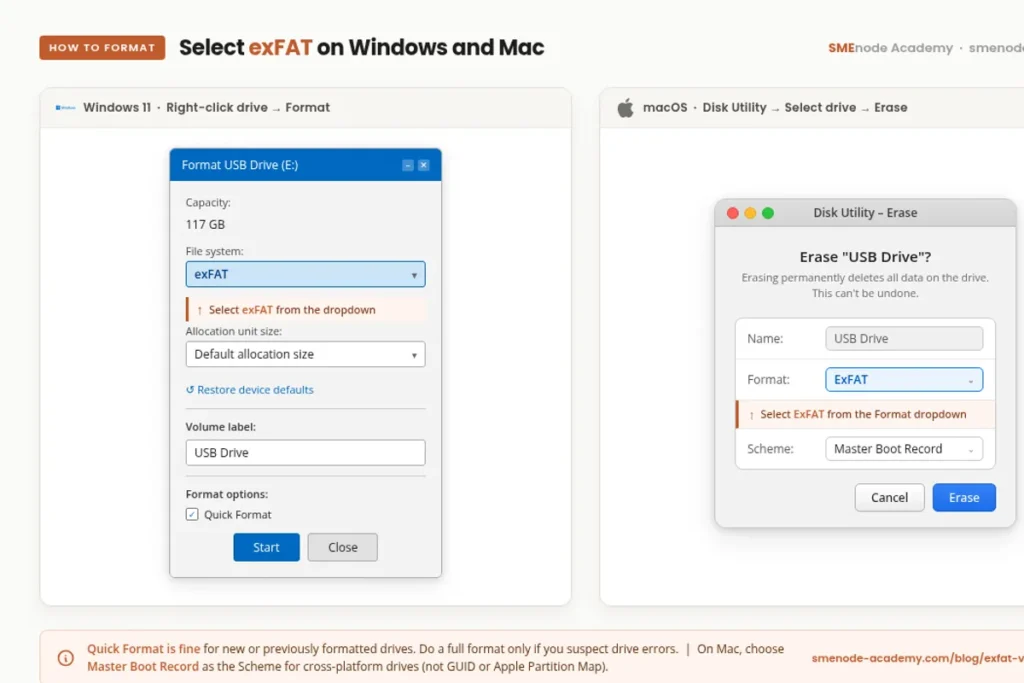
Task: Click the Name field in Disk Utility
Action: [904, 338]
